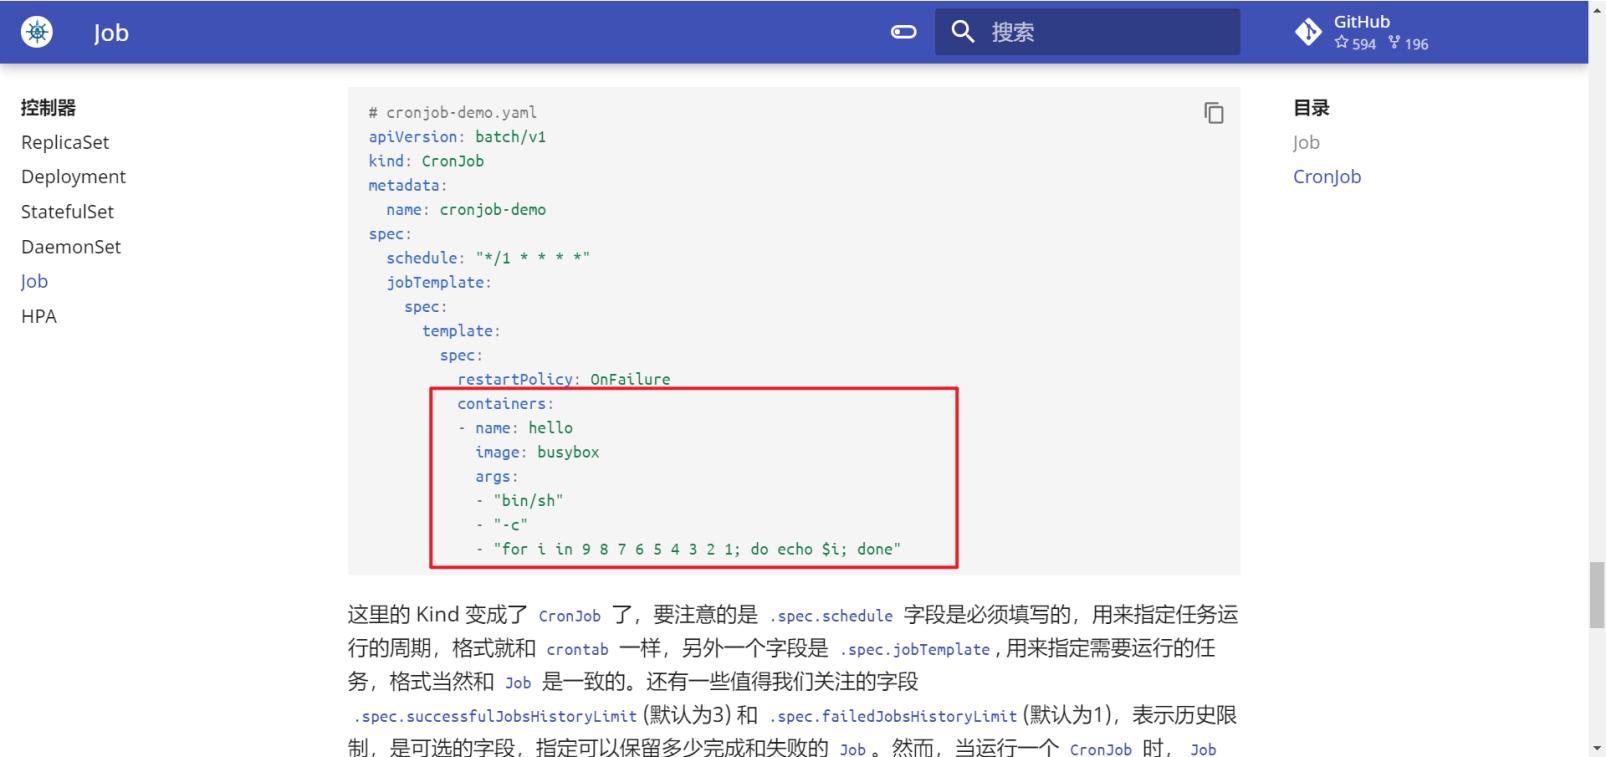Click the inline code 'crontab'

(x=577, y=650)
